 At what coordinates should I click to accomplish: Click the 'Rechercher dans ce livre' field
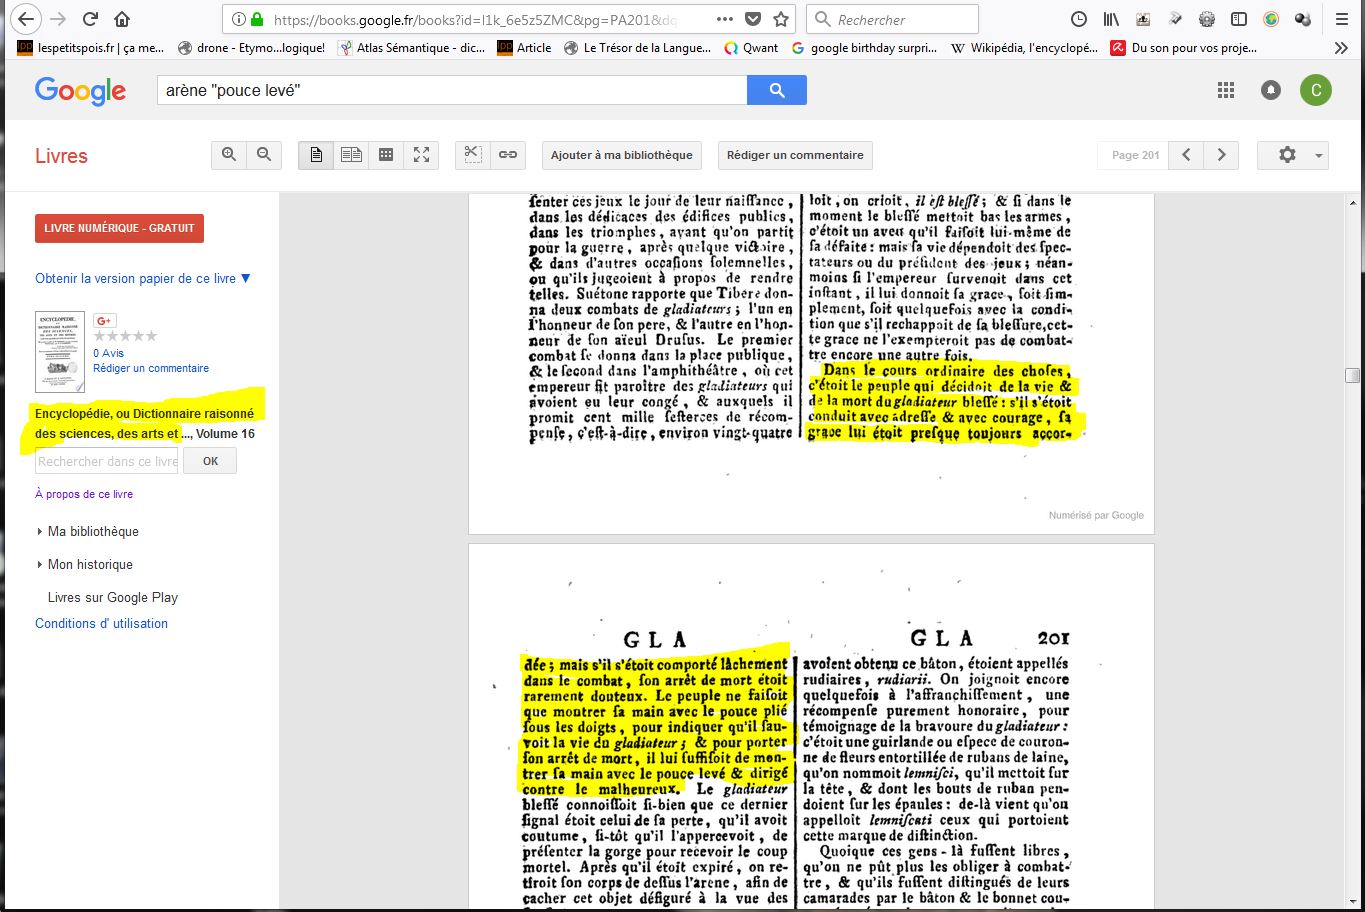point(107,461)
